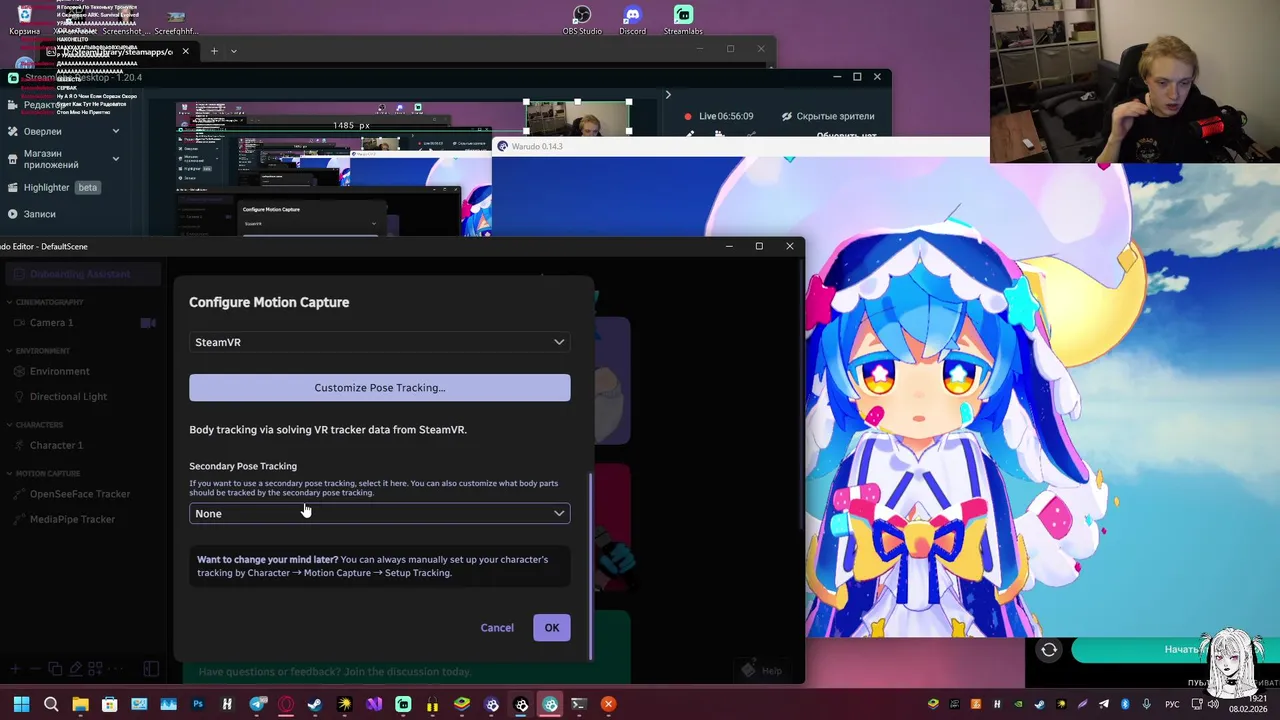Click Bluetooth icon in system tray
Image resolution: width=1280 pixels, height=720 pixels.
tap(1125, 704)
